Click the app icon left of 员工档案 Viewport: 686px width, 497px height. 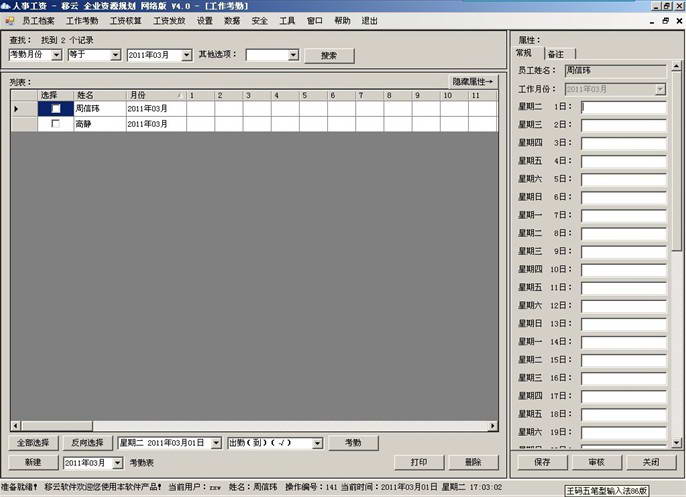(x=9, y=21)
